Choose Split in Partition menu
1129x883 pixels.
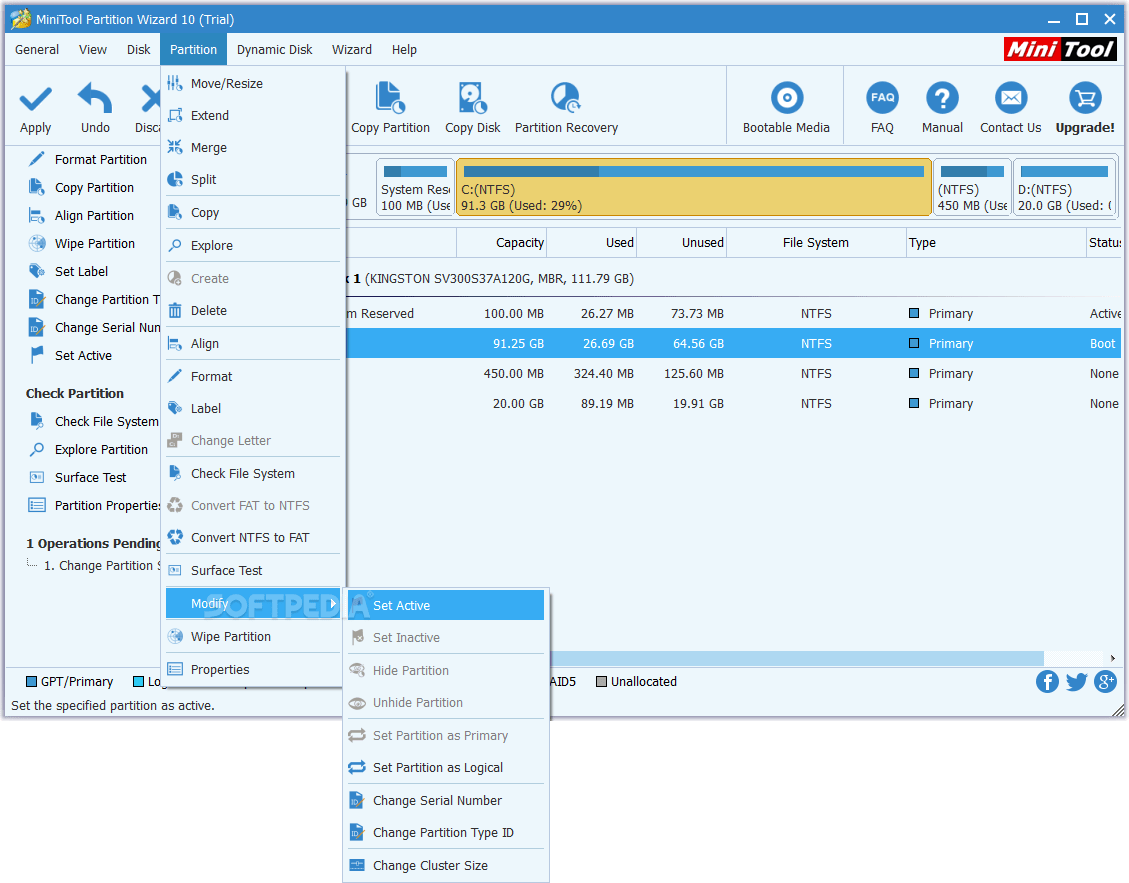pos(253,179)
